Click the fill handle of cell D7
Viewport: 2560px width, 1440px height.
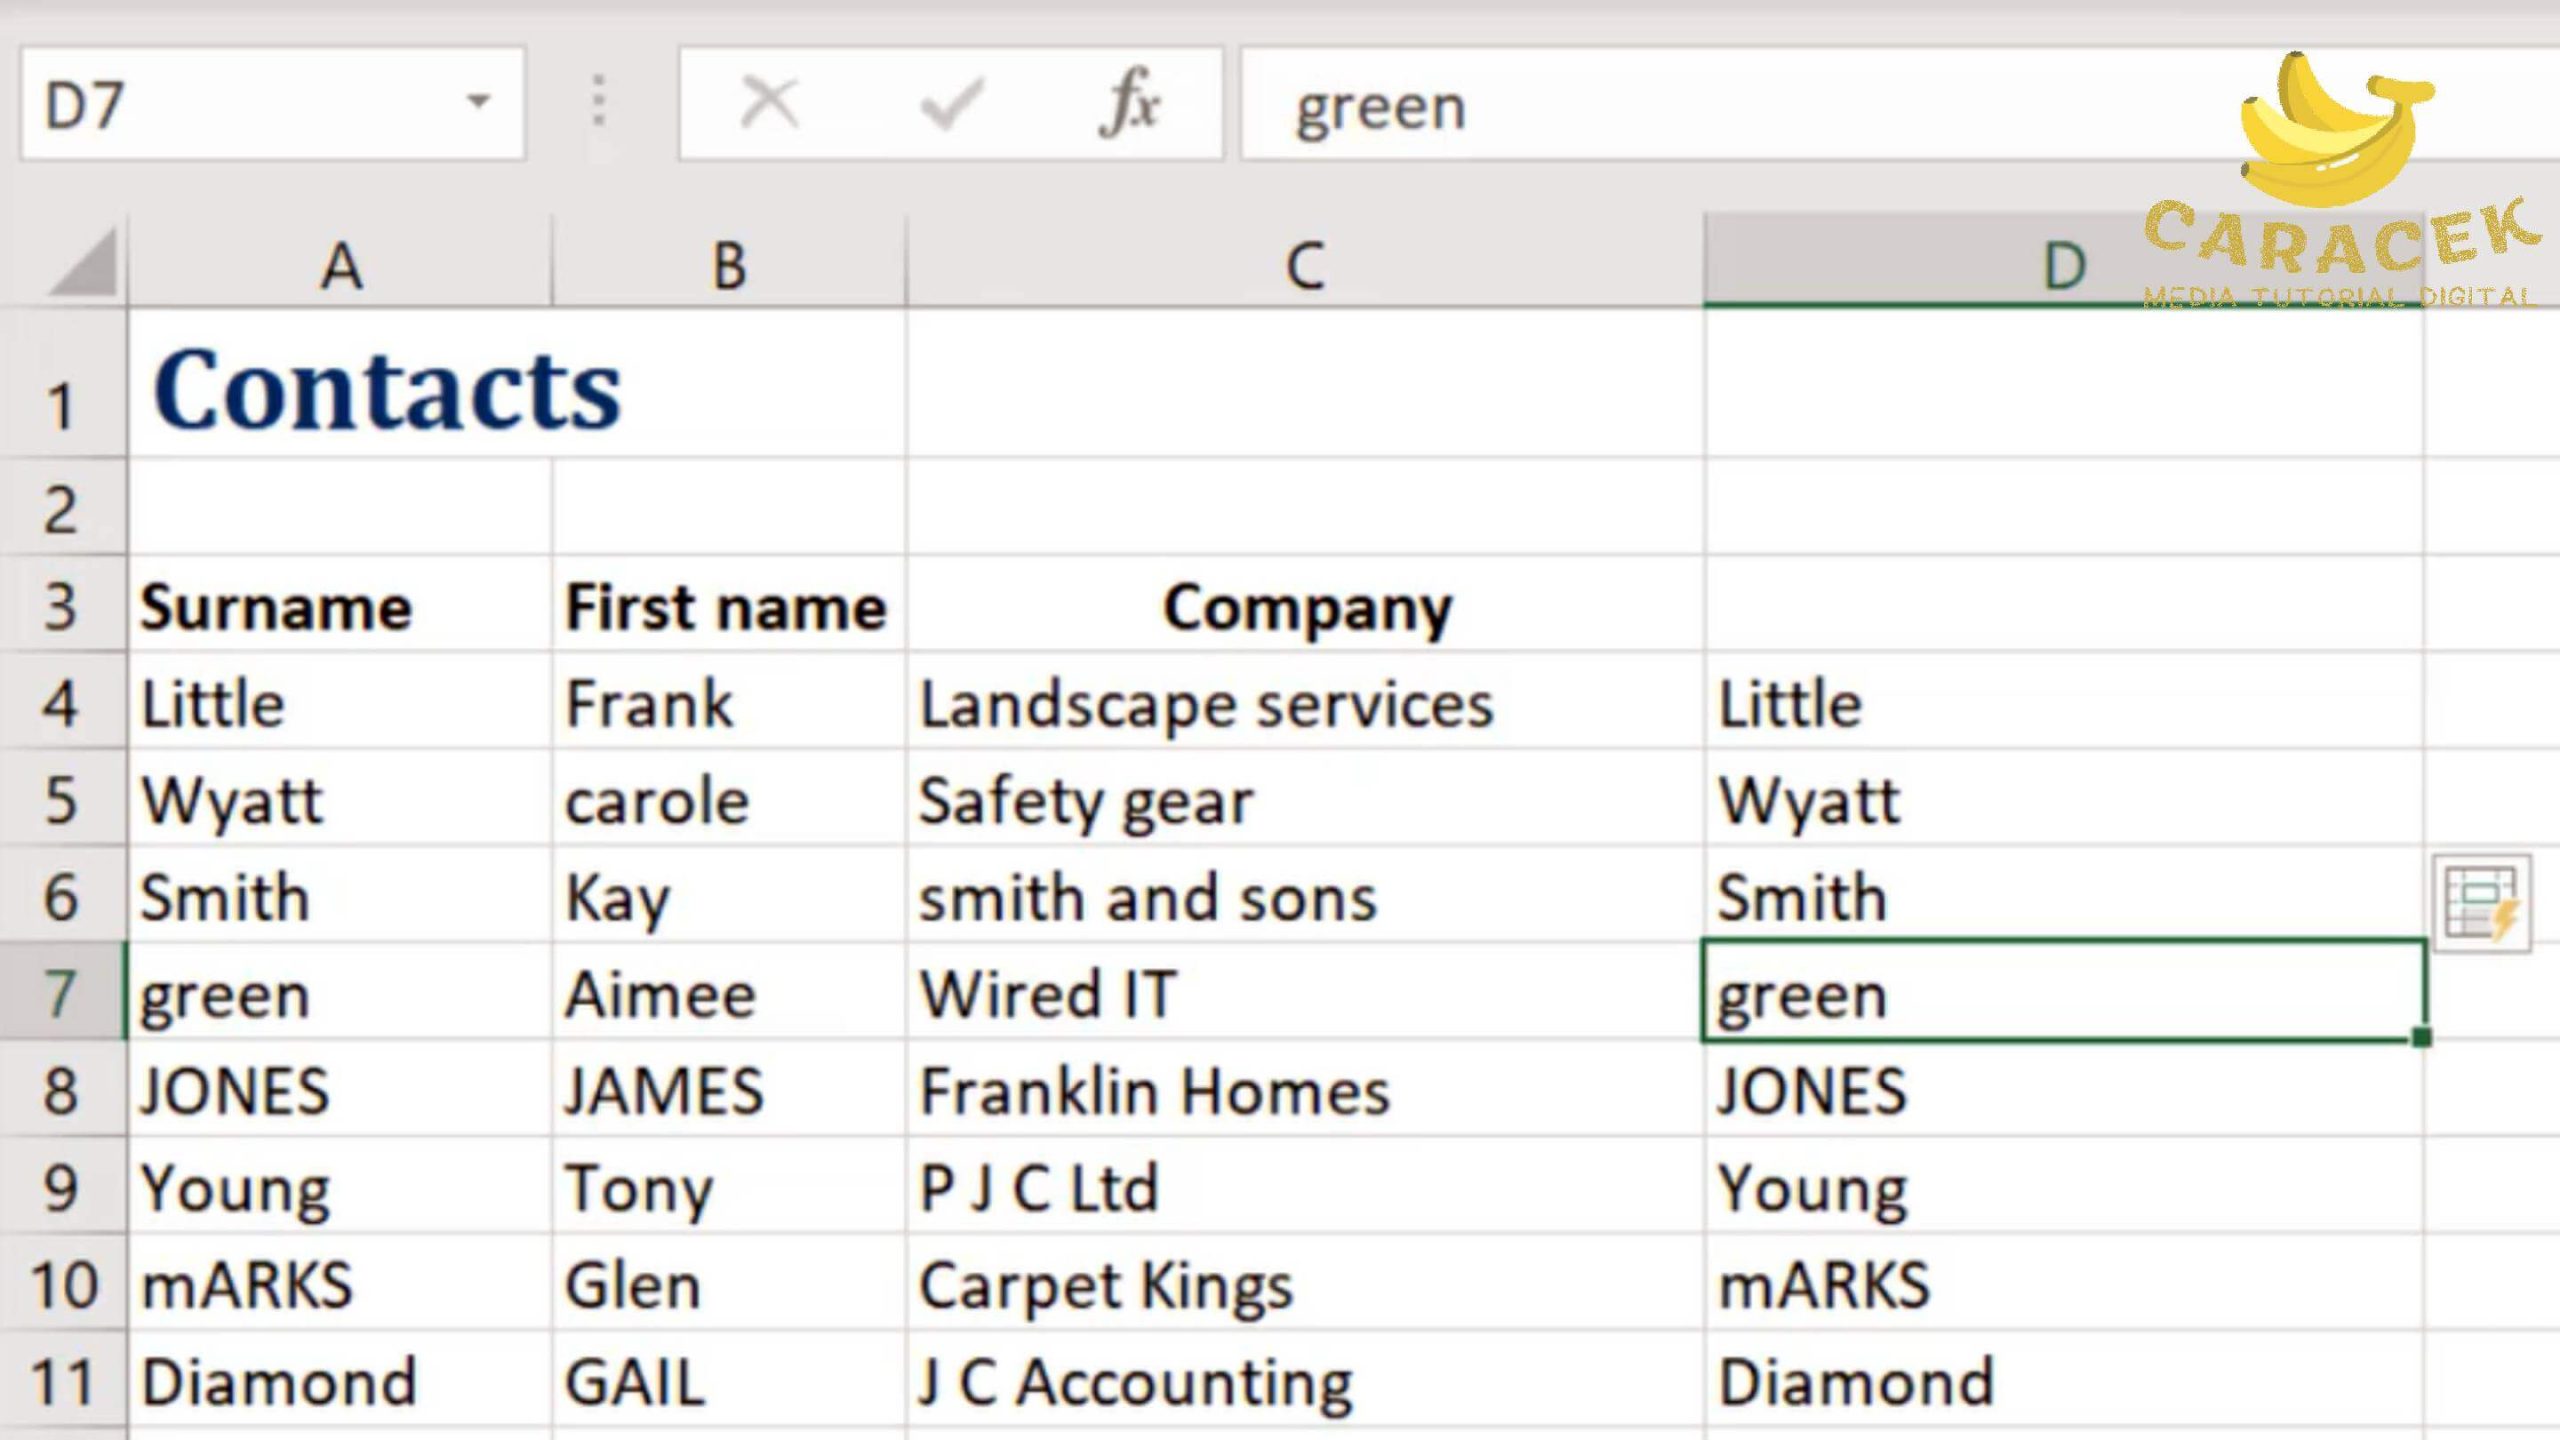(x=2421, y=1037)
